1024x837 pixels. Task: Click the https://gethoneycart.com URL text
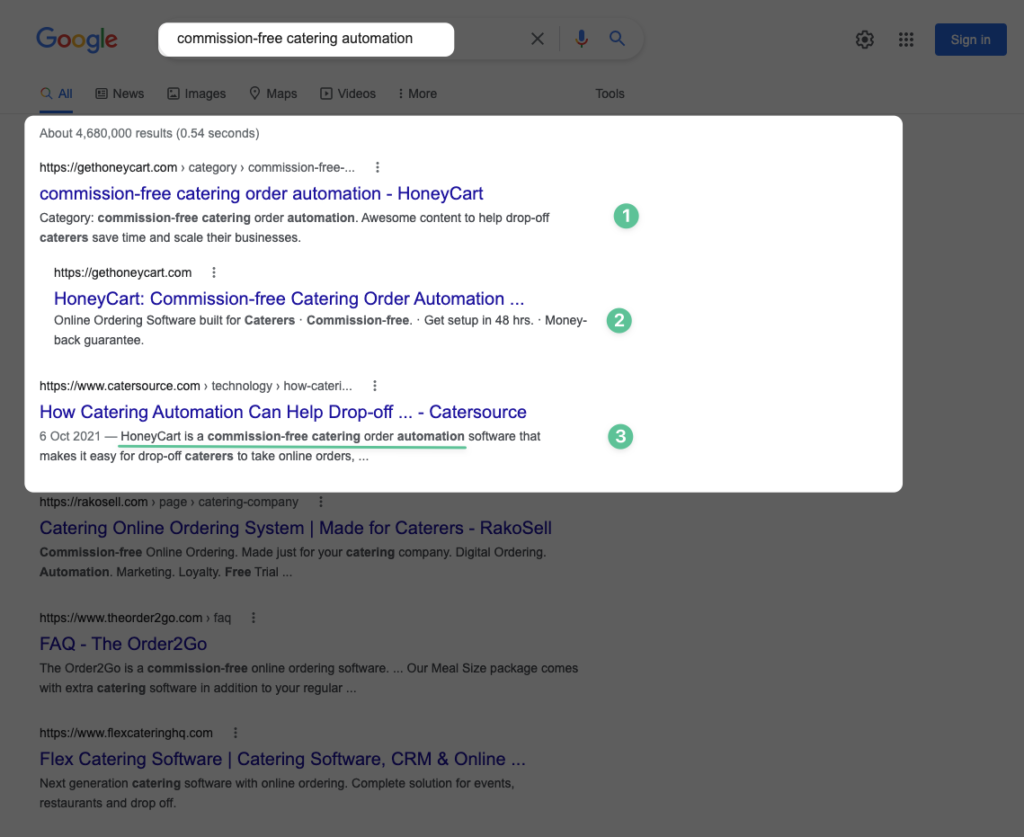click(123, 273)
